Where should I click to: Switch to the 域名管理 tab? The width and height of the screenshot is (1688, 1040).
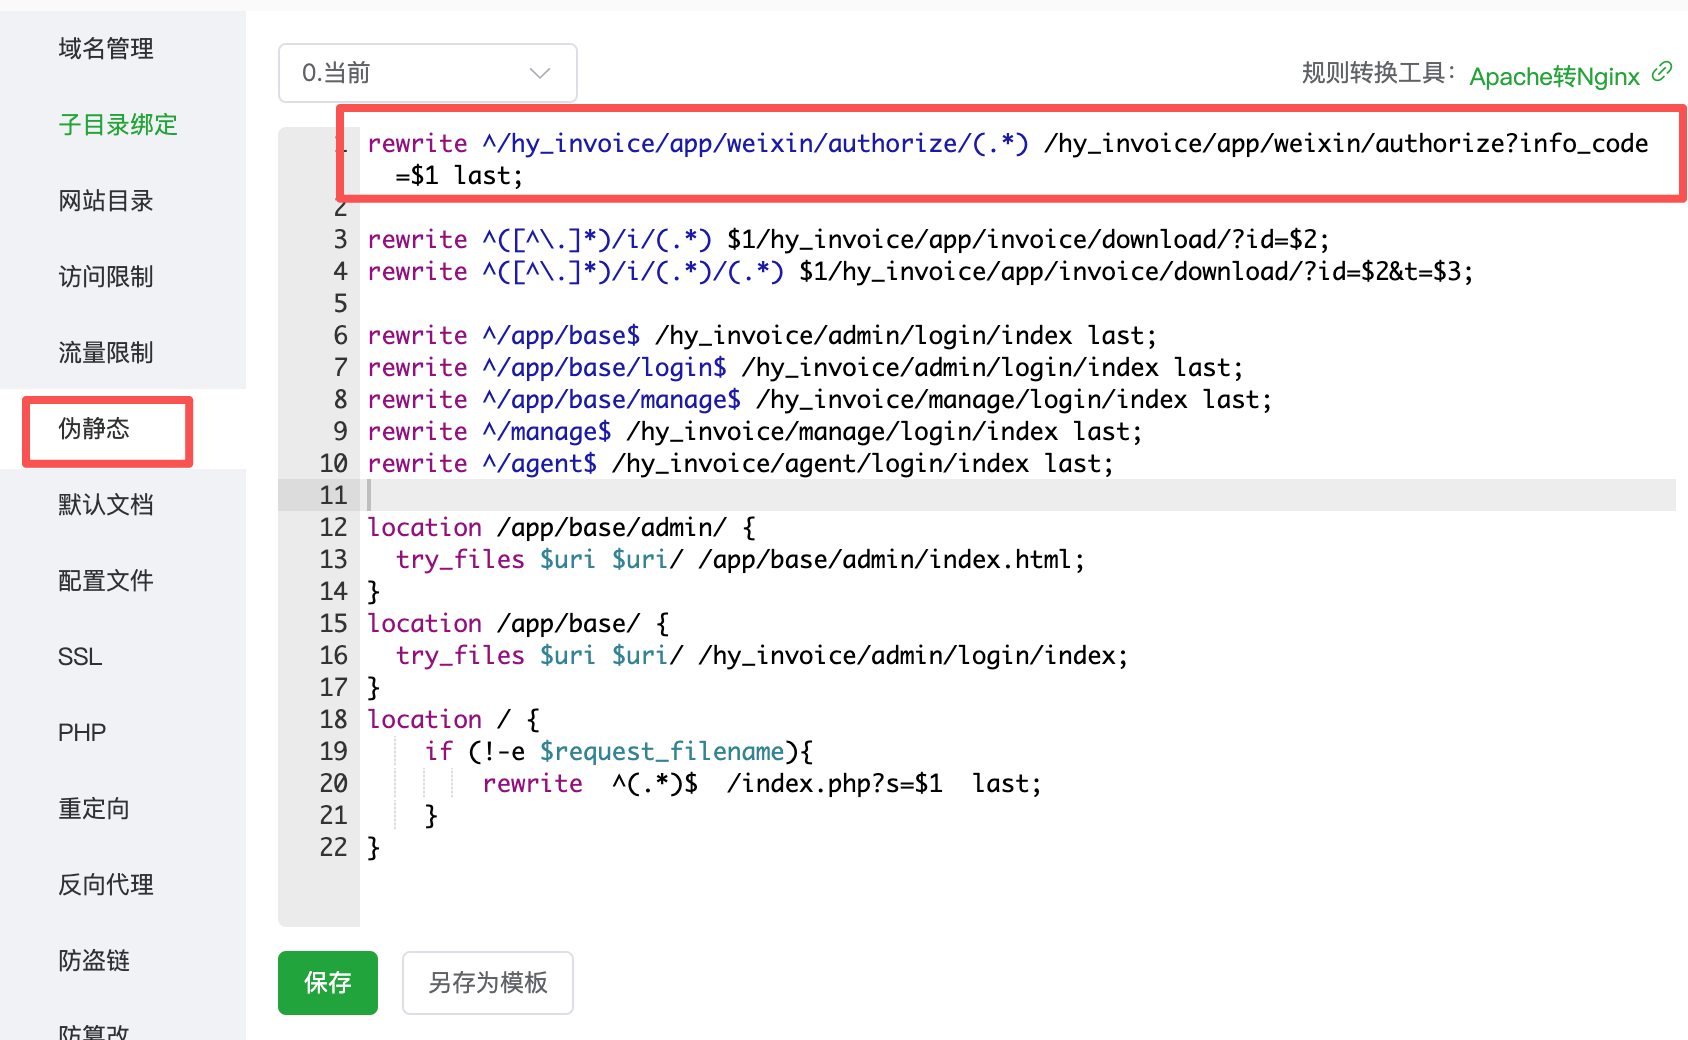pyautogui.click(x=105, y=48)
